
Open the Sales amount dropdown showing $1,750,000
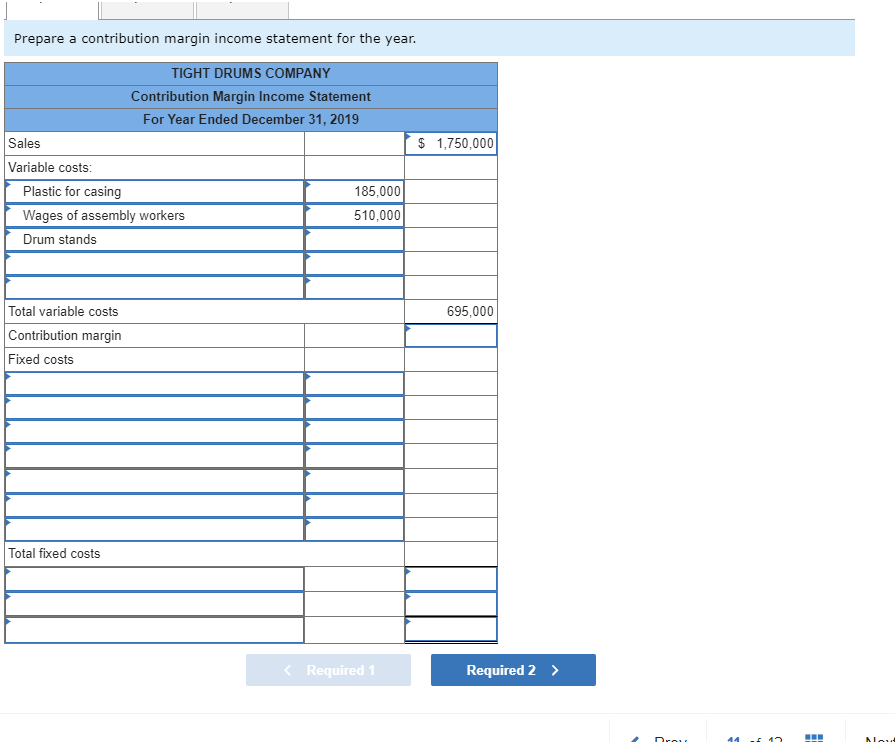(450, 143)
